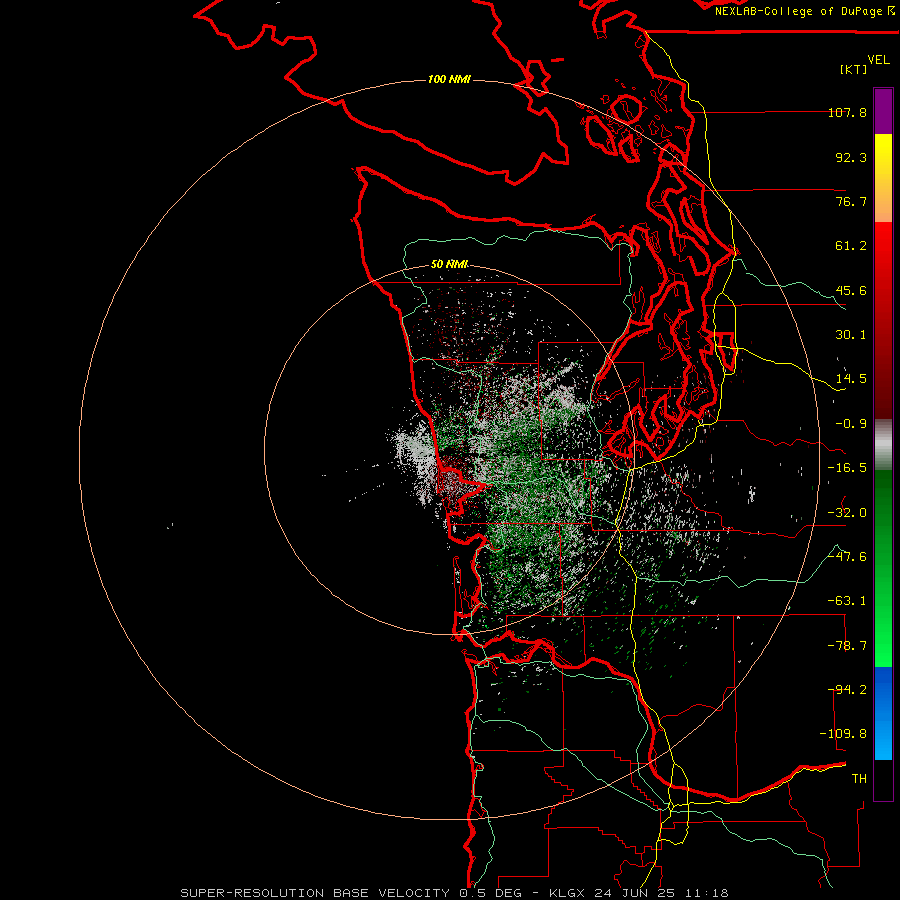Image resolution: width=900 pixels, height=900 pixels.
Task: Click the NEXLAB-College of DuPage watermark text
Action: click(x=804, y=11)
